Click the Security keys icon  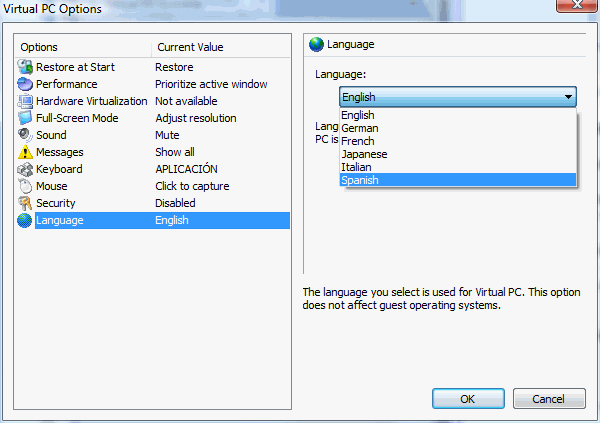click(25, 203)
